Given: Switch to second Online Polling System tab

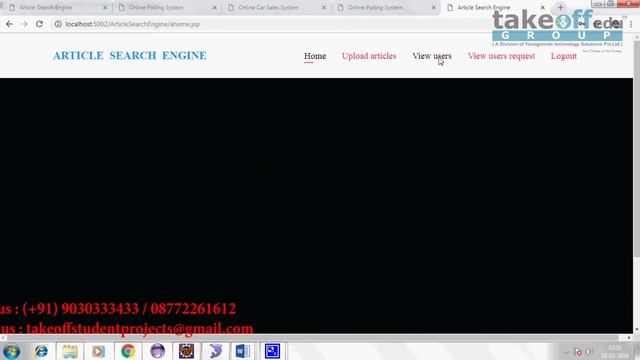Looking at the screenshot, I should click(375, 7).
